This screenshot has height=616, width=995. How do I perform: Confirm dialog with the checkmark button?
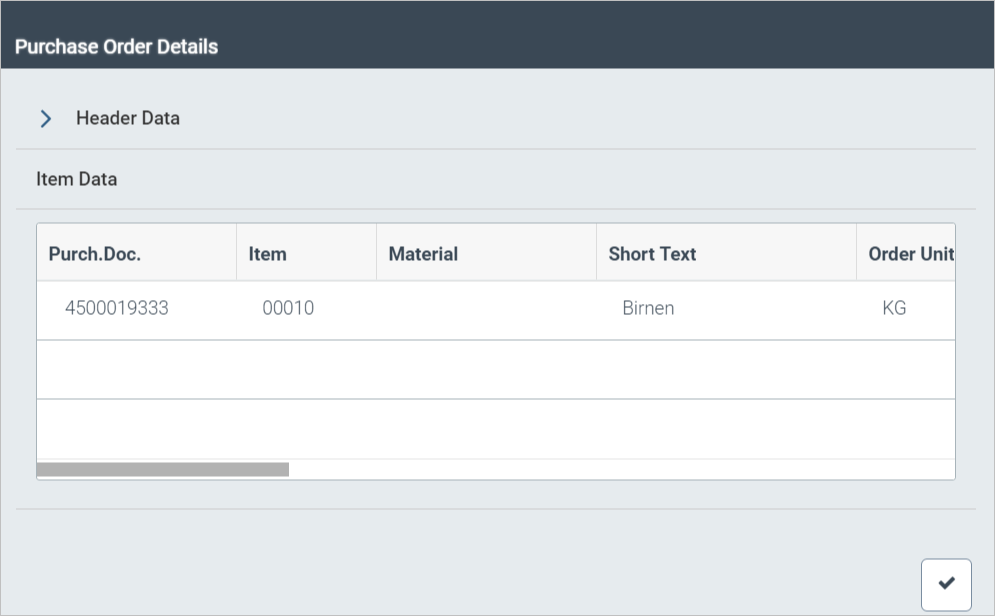coord(946,584)
